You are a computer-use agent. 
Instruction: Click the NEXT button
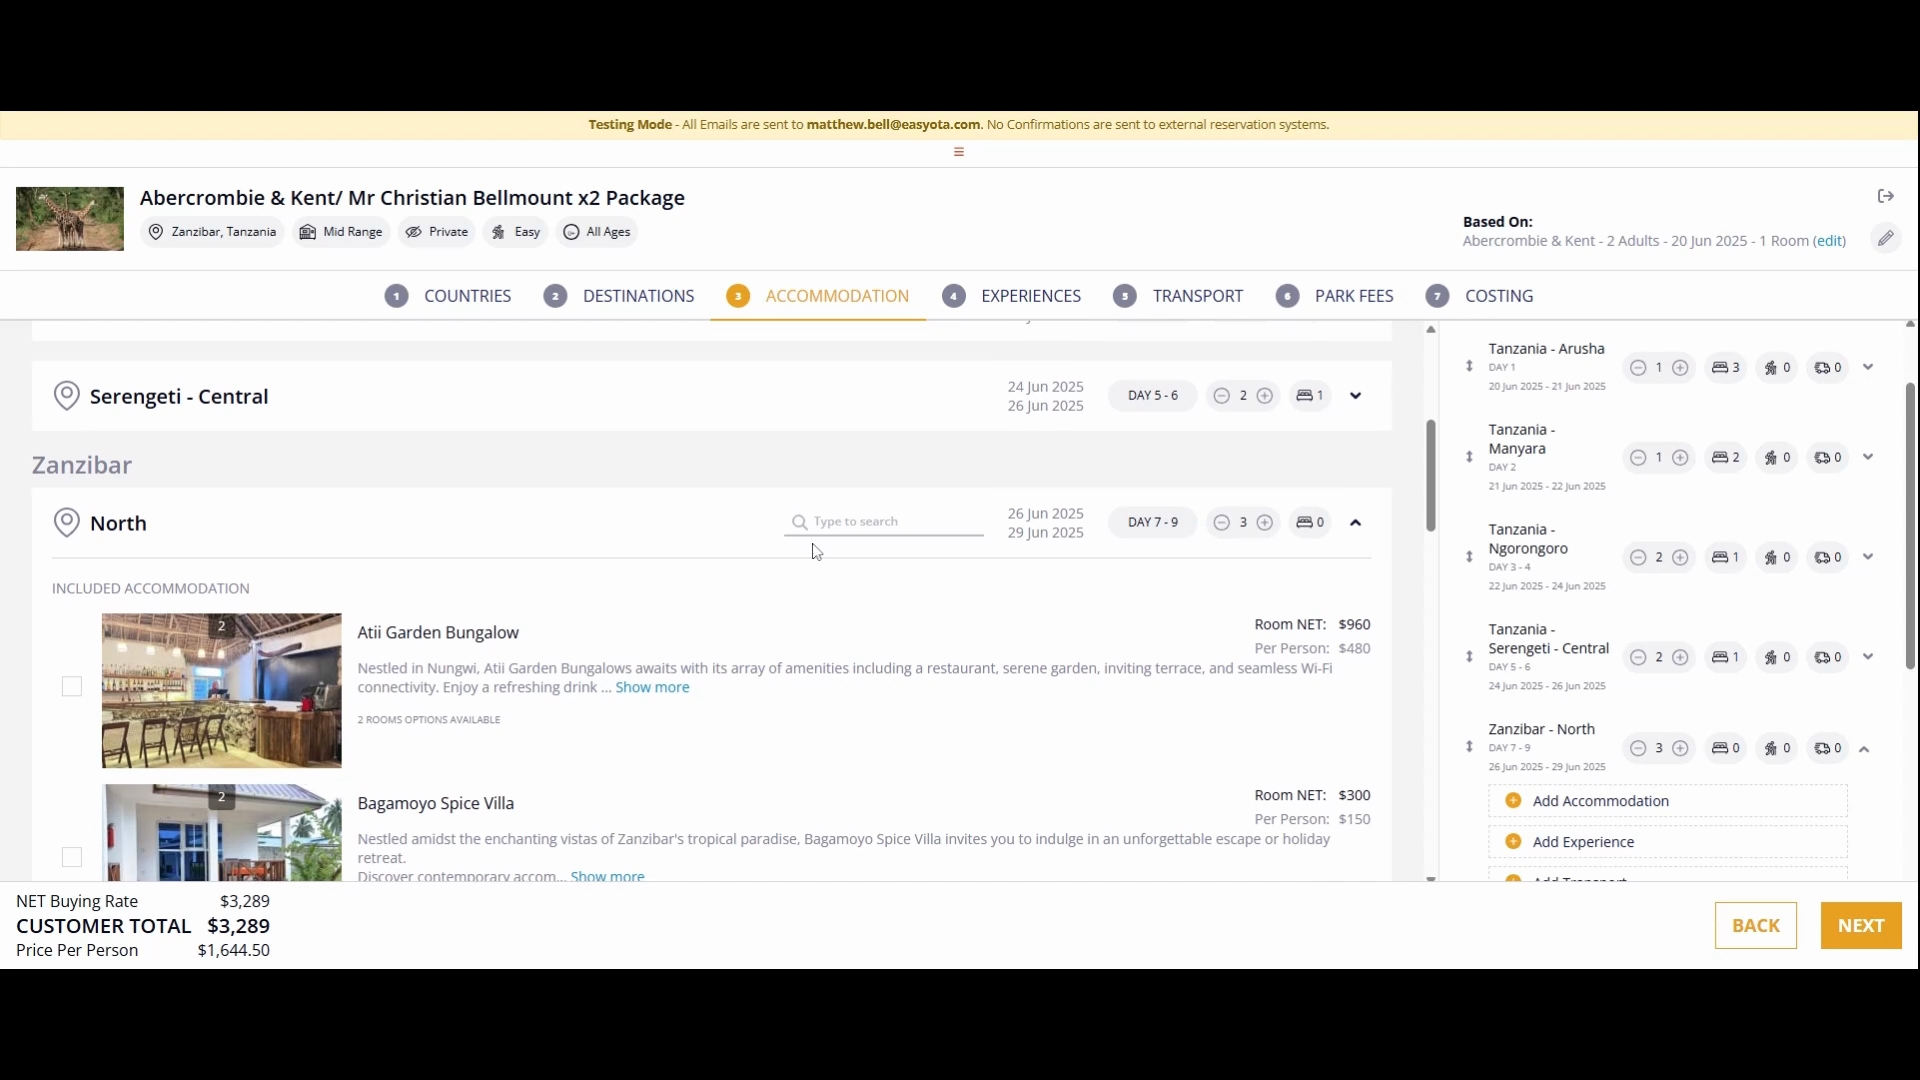pyautogui.click(x=1861, y=926)
